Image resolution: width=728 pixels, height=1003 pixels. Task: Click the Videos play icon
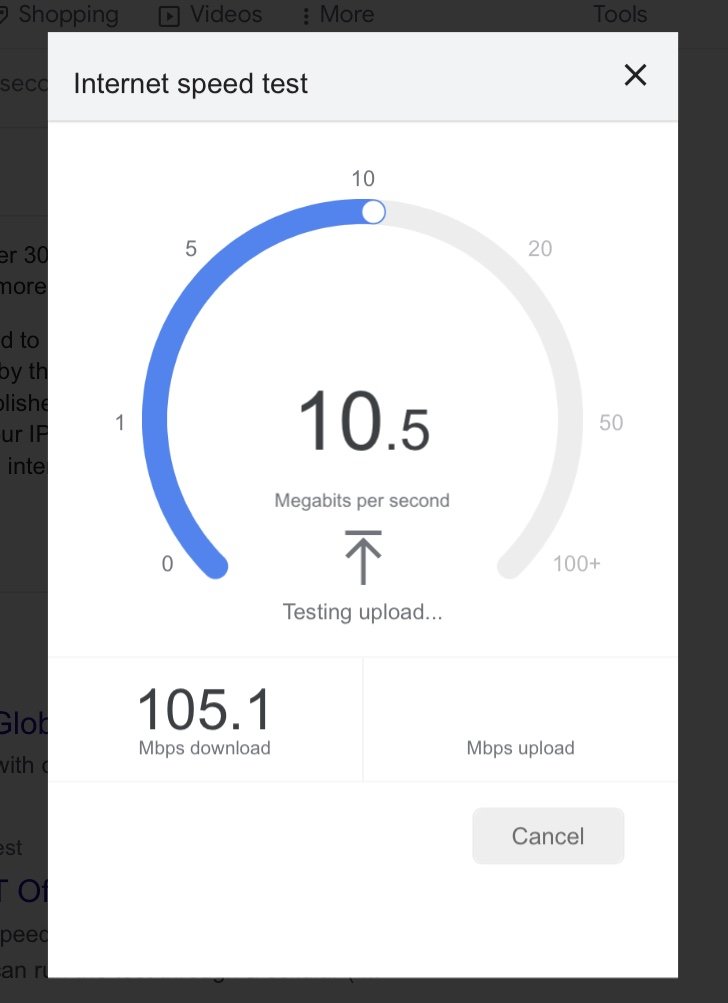[x=169, y=16]
